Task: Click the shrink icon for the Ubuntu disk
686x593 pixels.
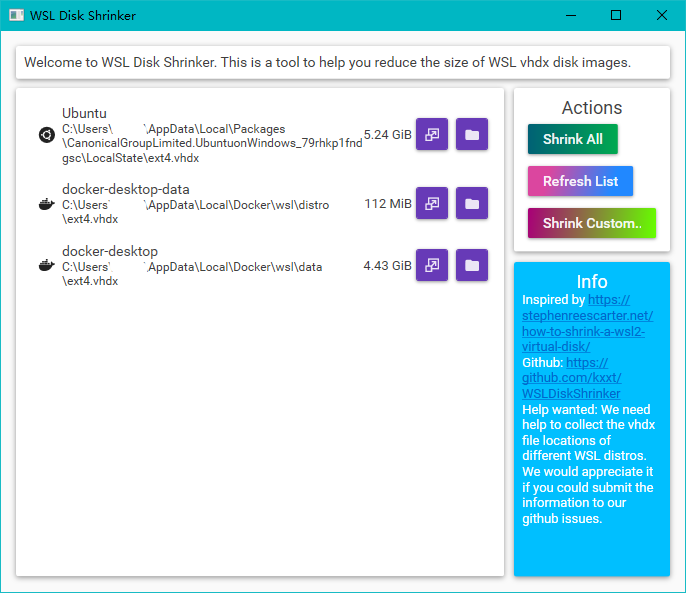Action: click(x=432, y=134)
